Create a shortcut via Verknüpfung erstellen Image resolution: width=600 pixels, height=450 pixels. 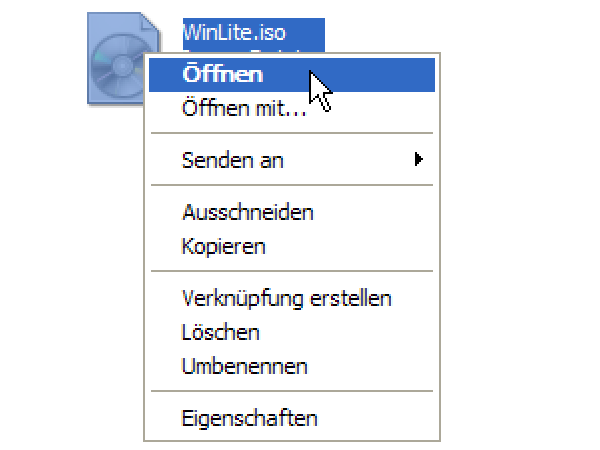[286, 298]
